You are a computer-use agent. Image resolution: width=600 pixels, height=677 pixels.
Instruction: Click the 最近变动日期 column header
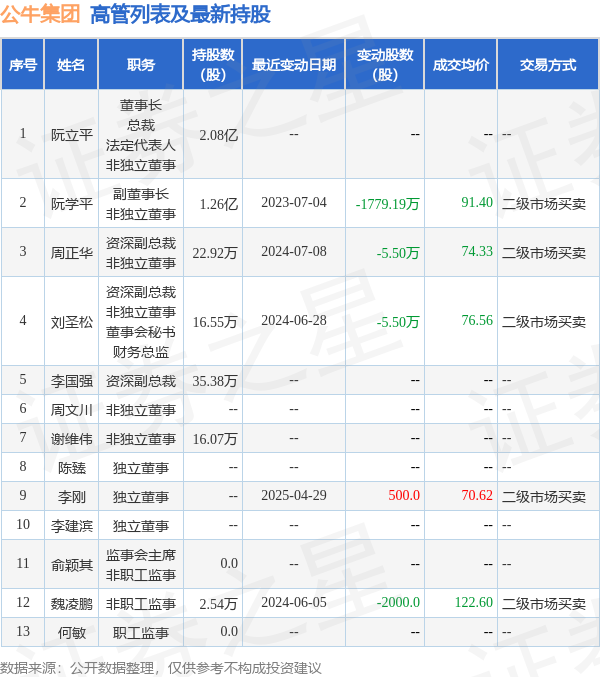click(x=294, y=65)
